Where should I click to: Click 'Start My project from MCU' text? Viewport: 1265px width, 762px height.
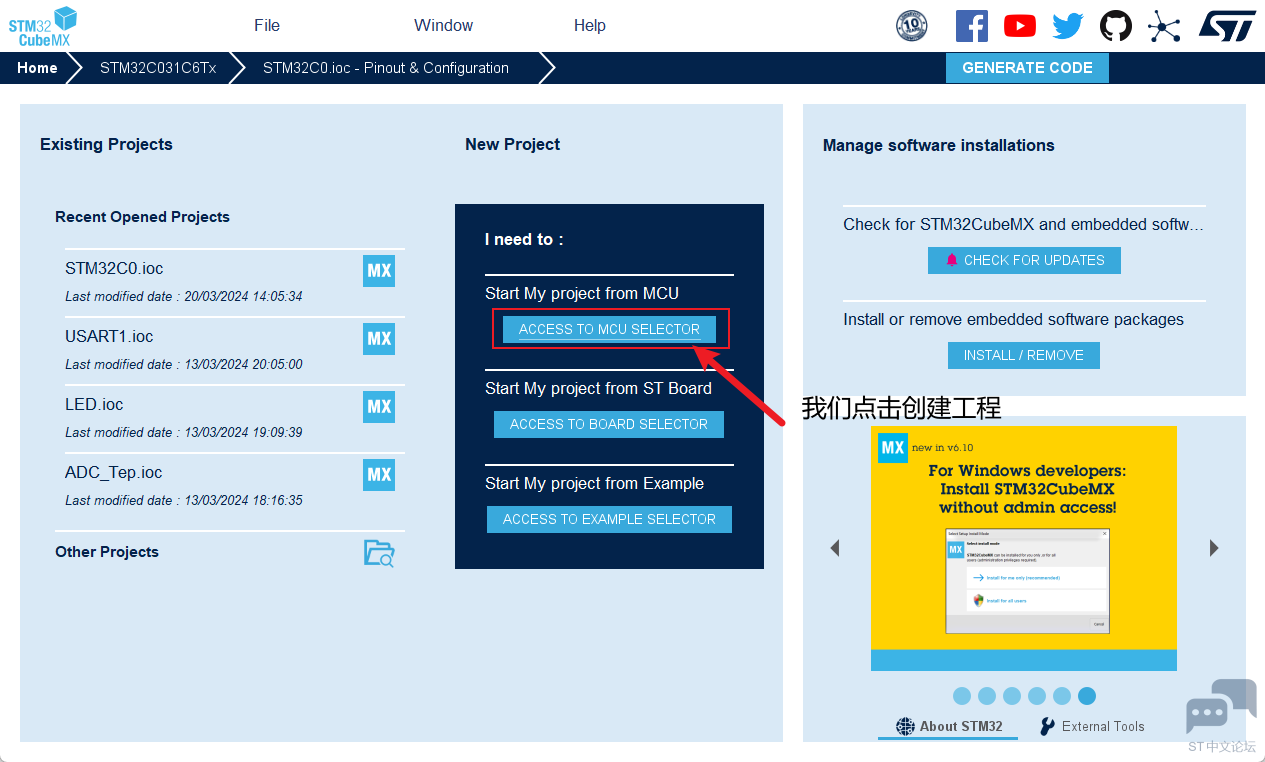coord(582,294)
